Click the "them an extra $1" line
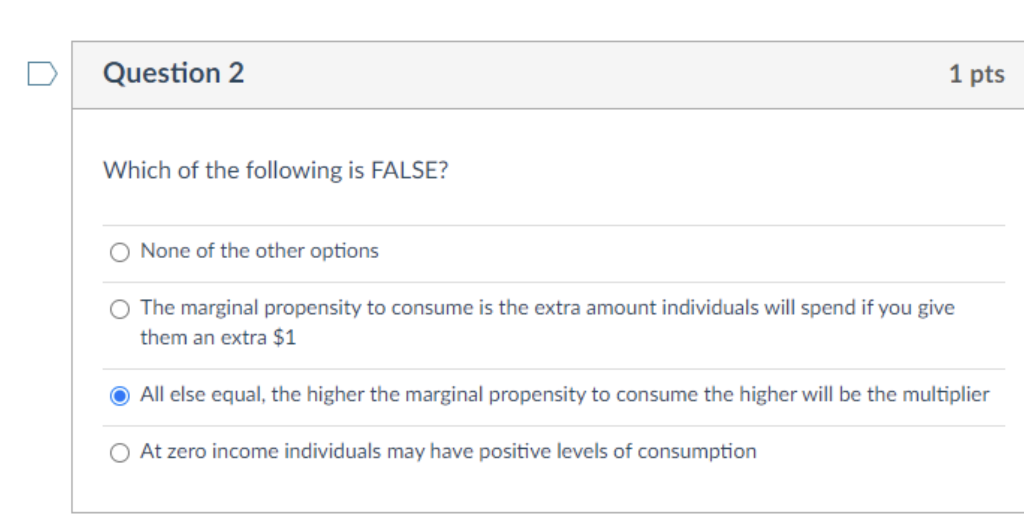1024x519 pixels. [218, 338]
